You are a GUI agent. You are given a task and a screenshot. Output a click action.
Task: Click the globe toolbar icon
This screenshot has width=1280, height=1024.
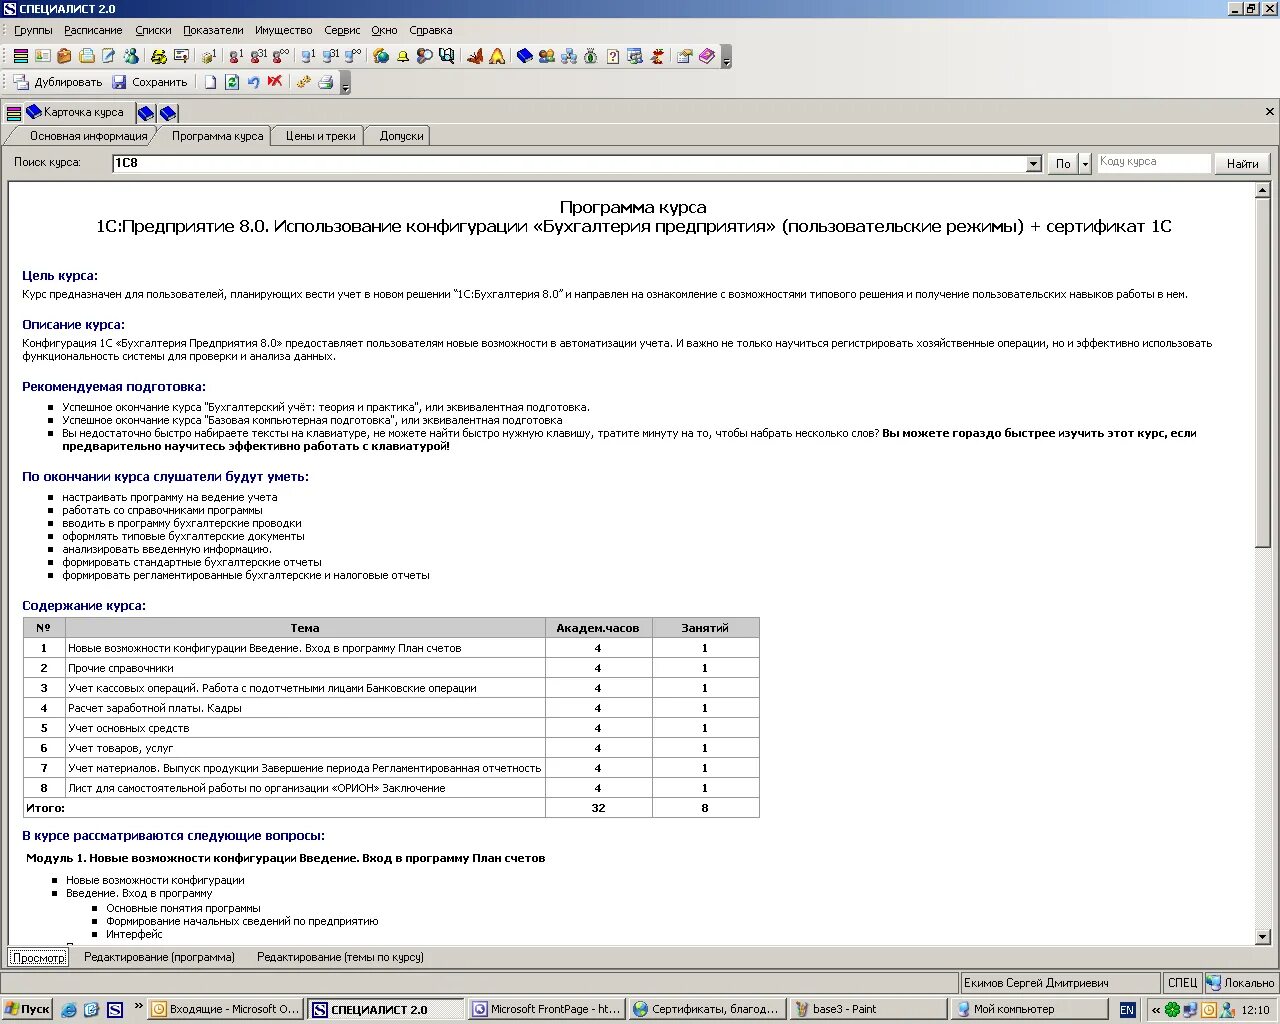point(381,56)
